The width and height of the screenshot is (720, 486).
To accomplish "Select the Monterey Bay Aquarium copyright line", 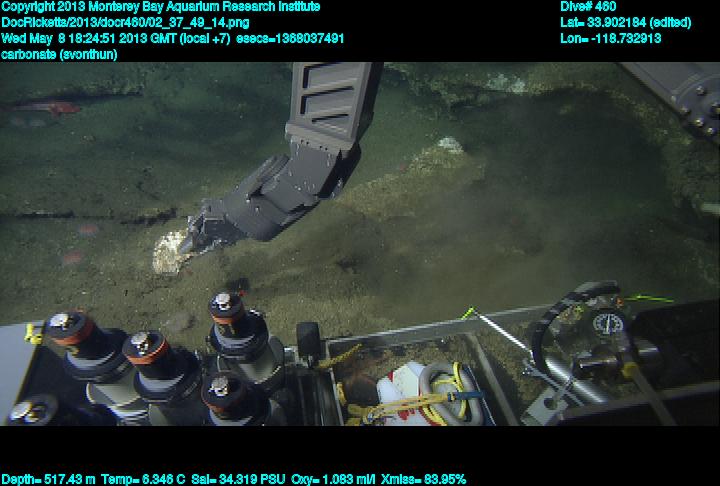I will [x=161, y=6].
